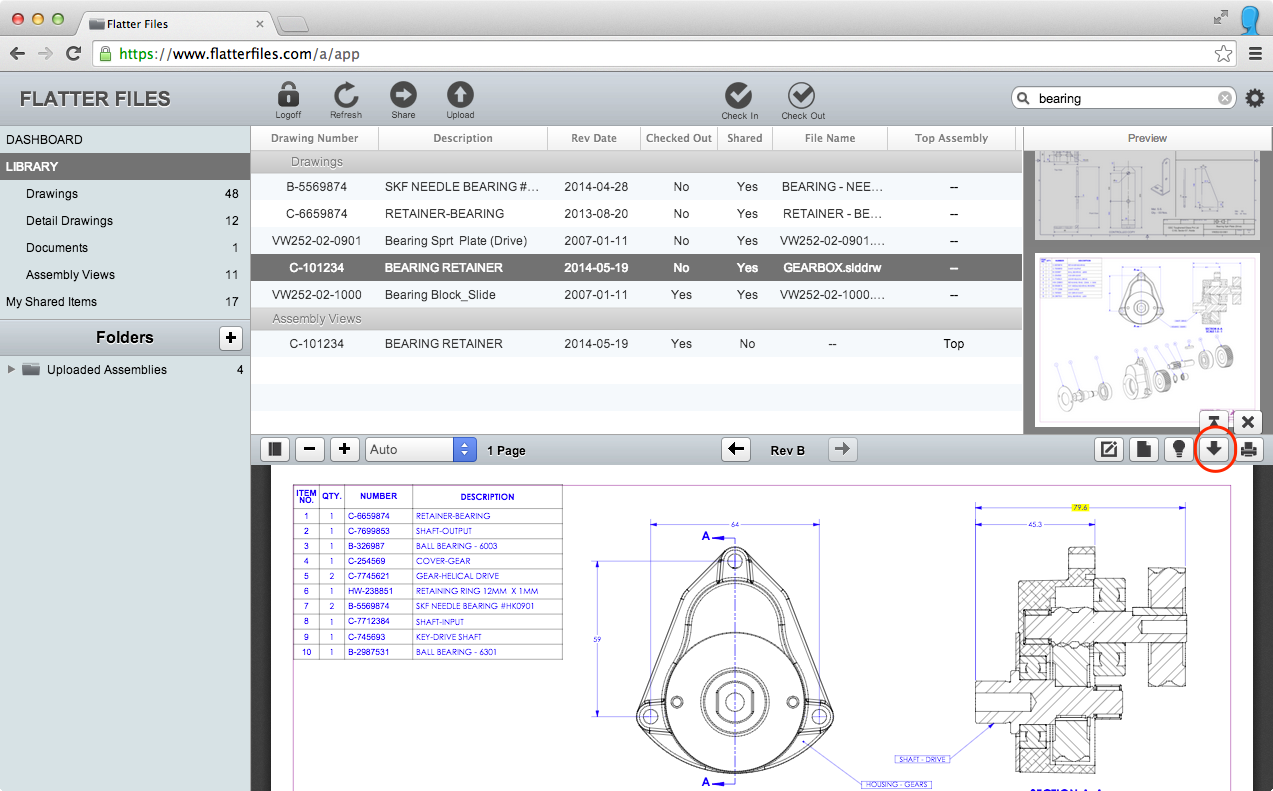The image size is (1273, 791).
Task: Clear the search field with the x icon
Action: 1225,98
